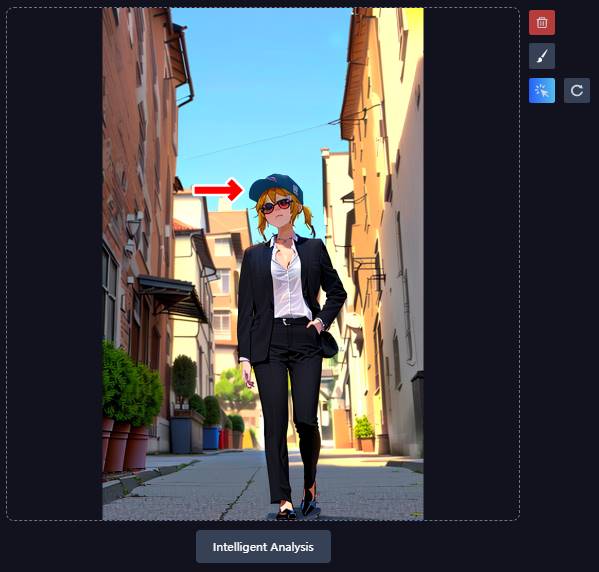Select the paintbrush mask tool
599x572 pixels.
[542, 56]
